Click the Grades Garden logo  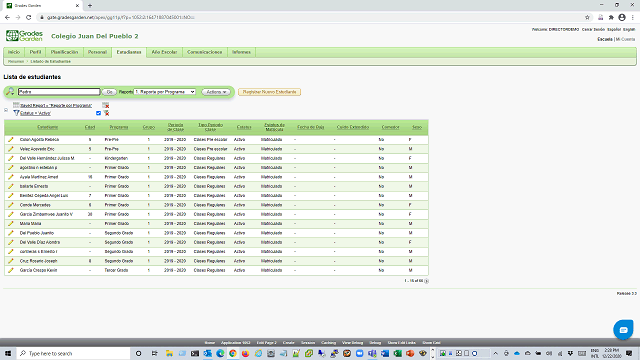tap(24, 36)
